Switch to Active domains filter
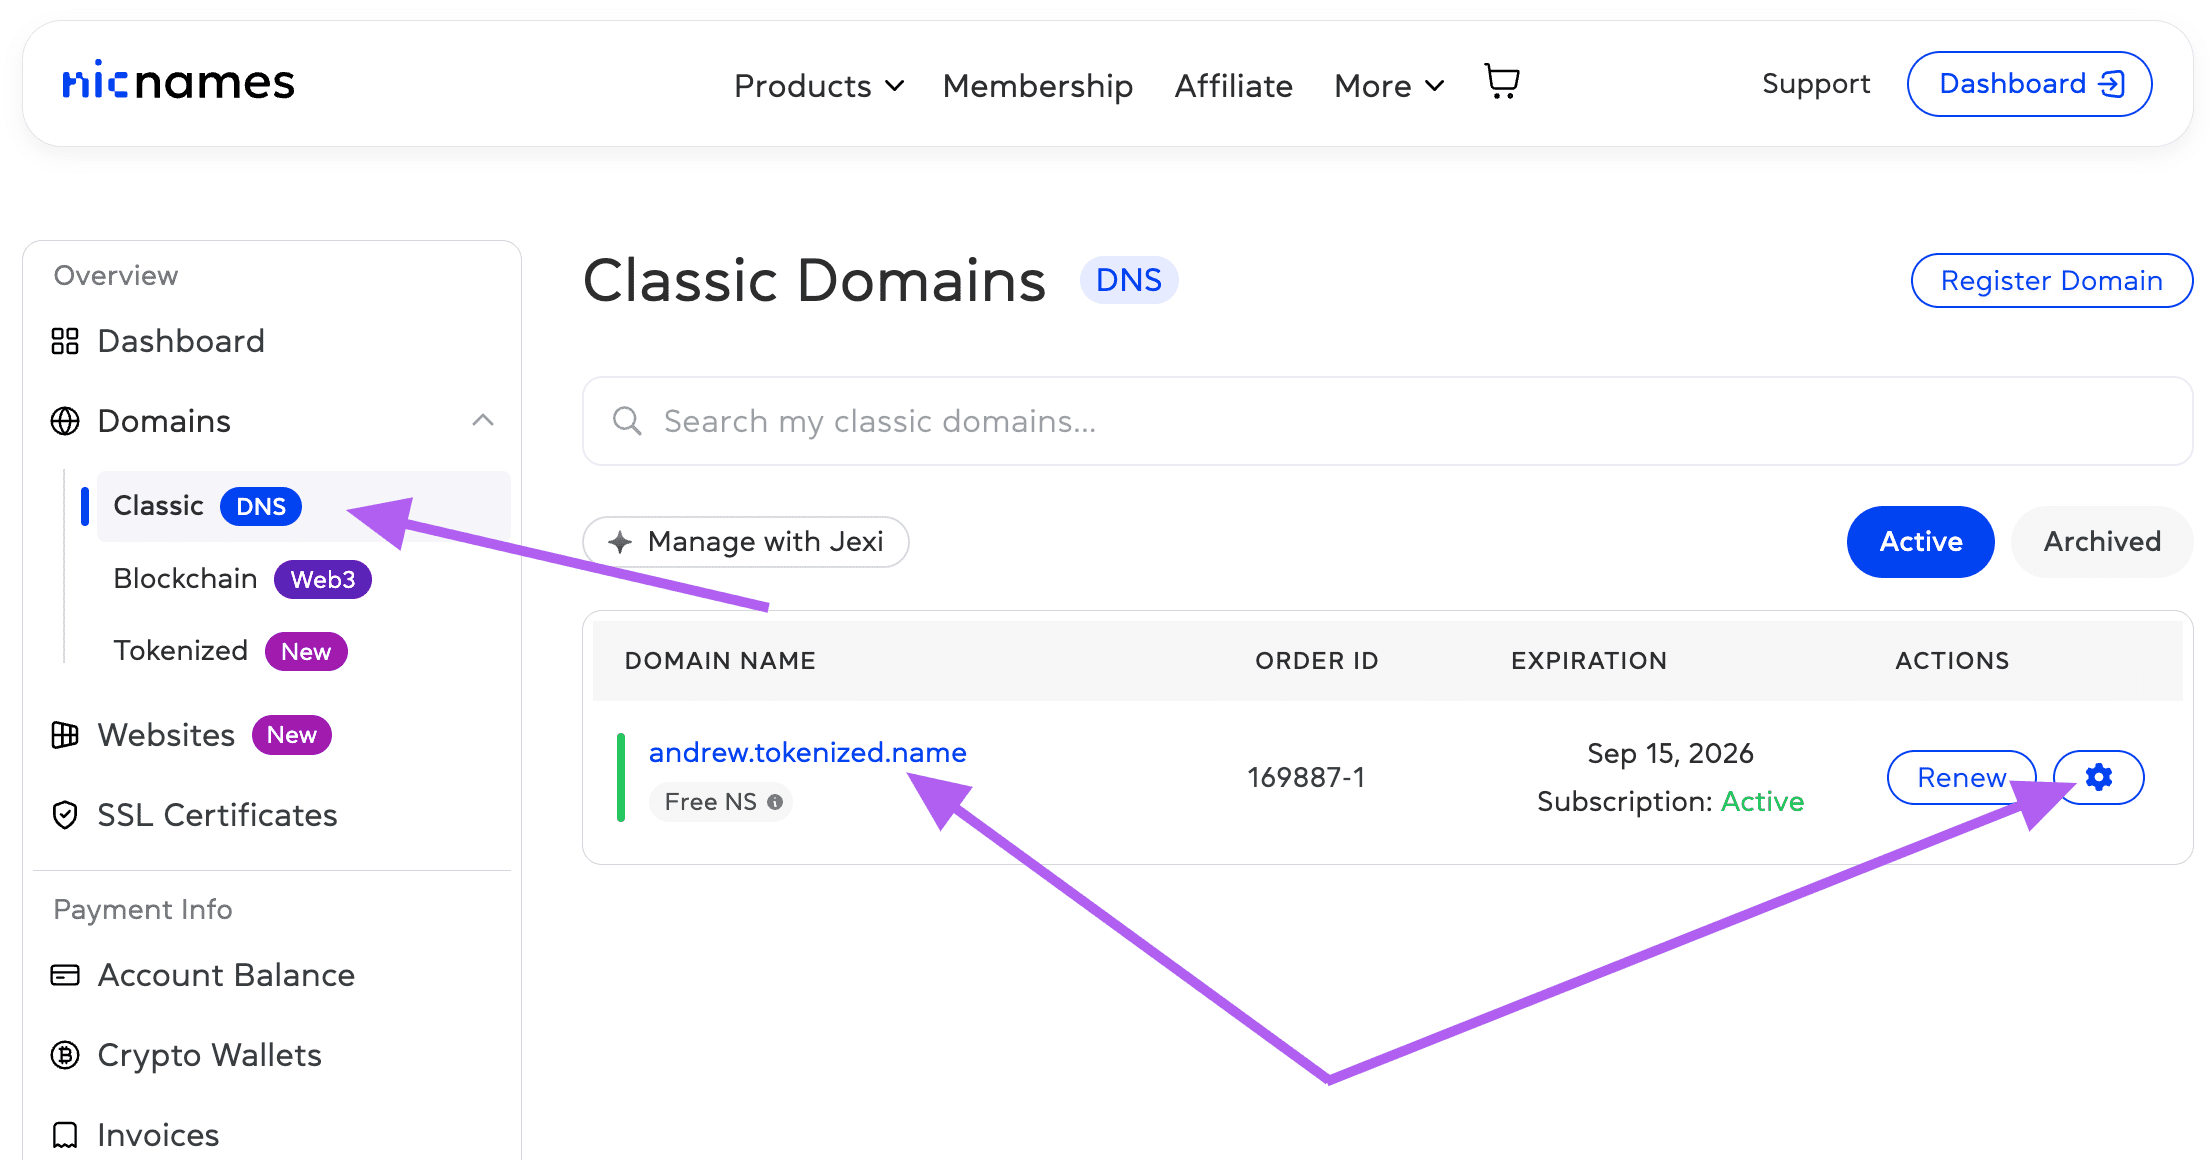 (x=1920, y=542)
